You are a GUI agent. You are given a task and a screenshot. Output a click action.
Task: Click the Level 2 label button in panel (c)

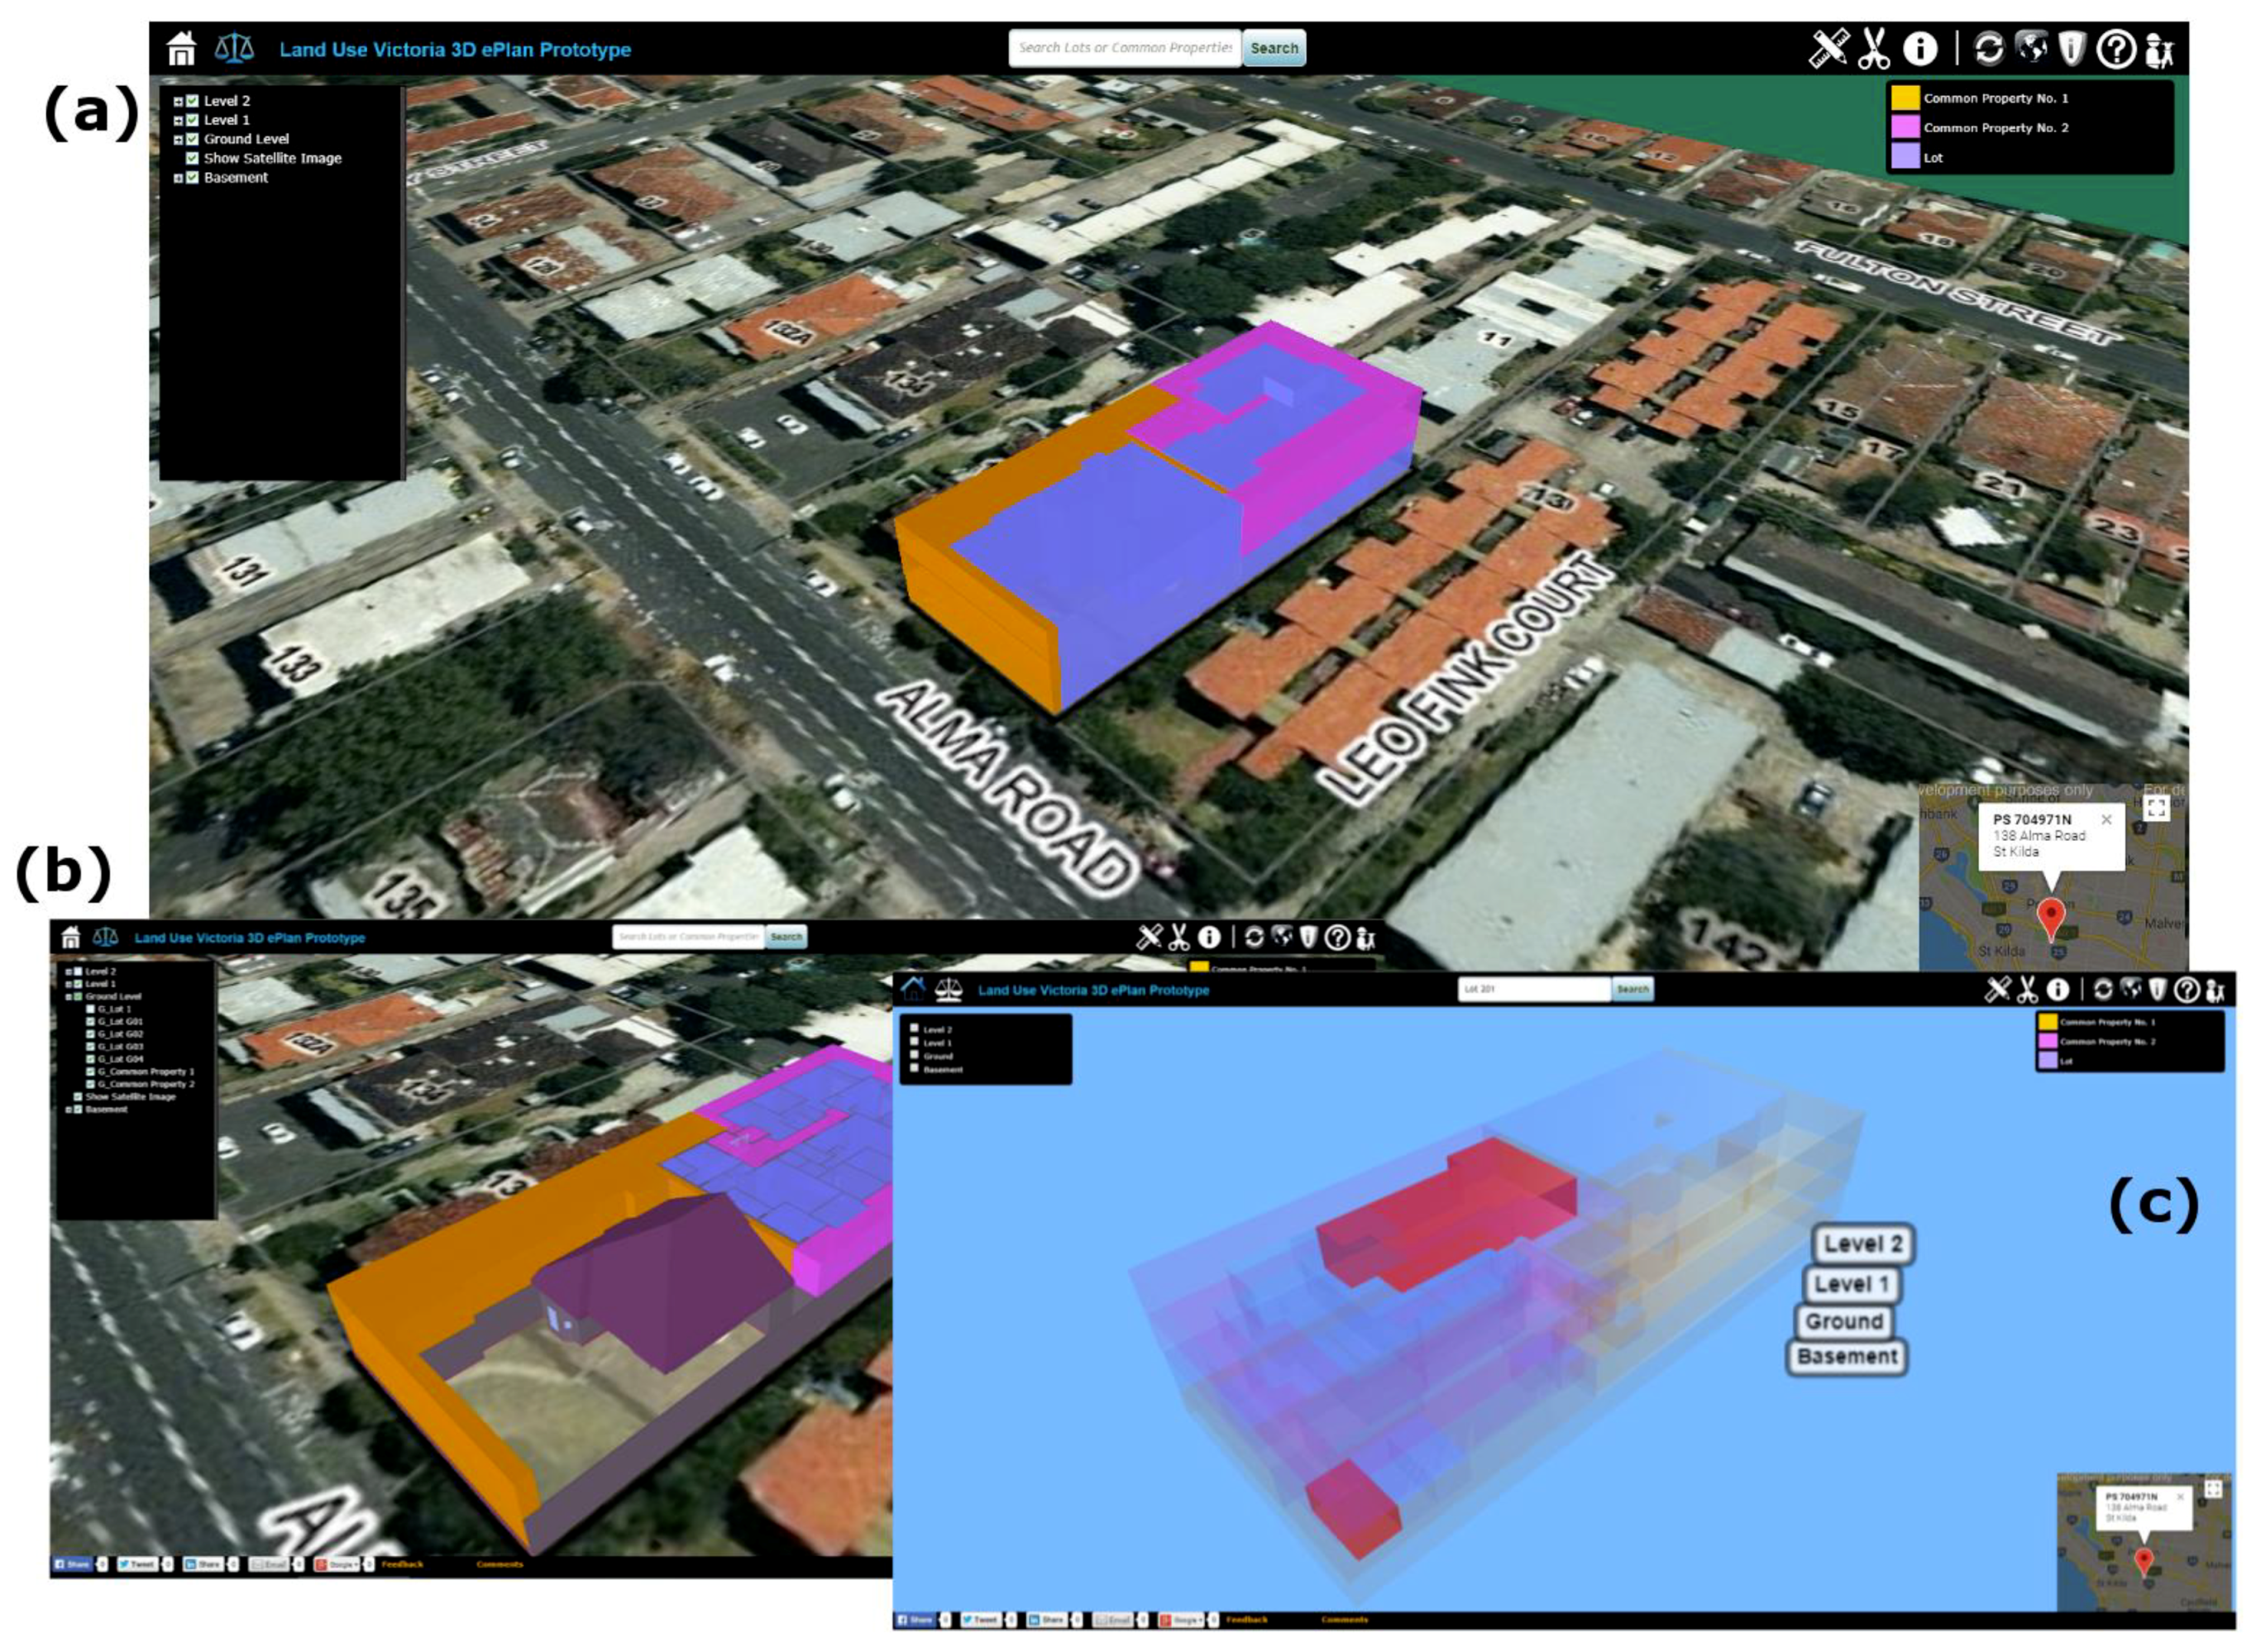coord(1863,1244)
